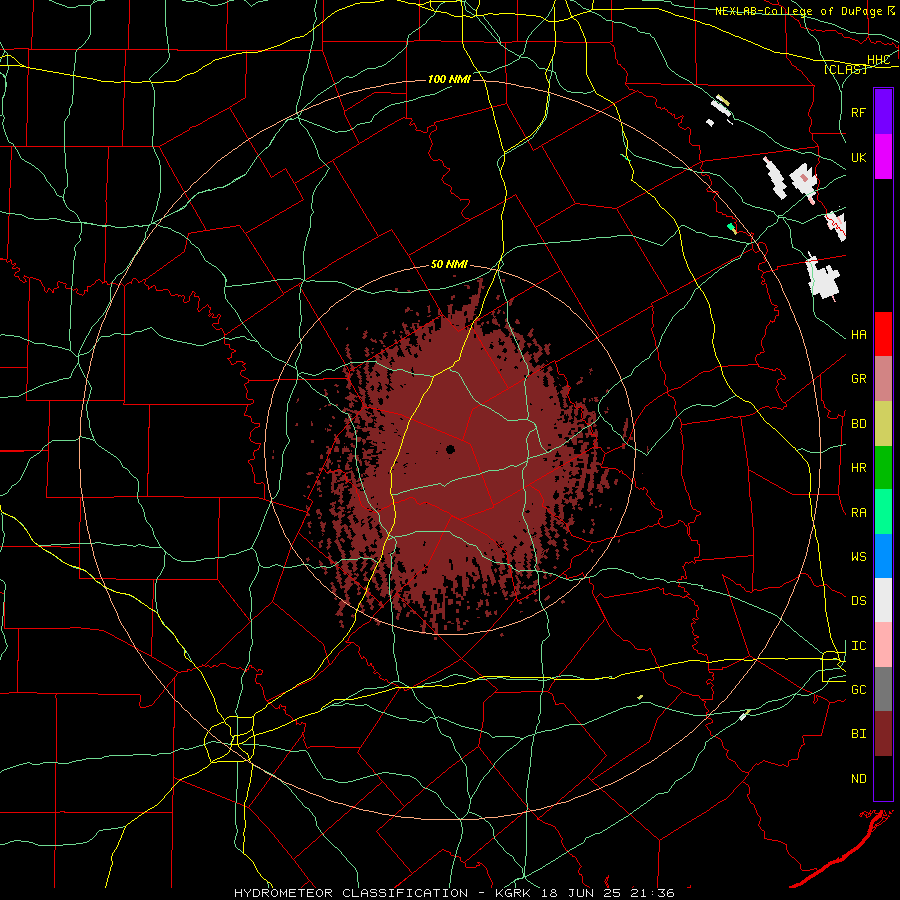Click the GR legend label

point(858,379)
